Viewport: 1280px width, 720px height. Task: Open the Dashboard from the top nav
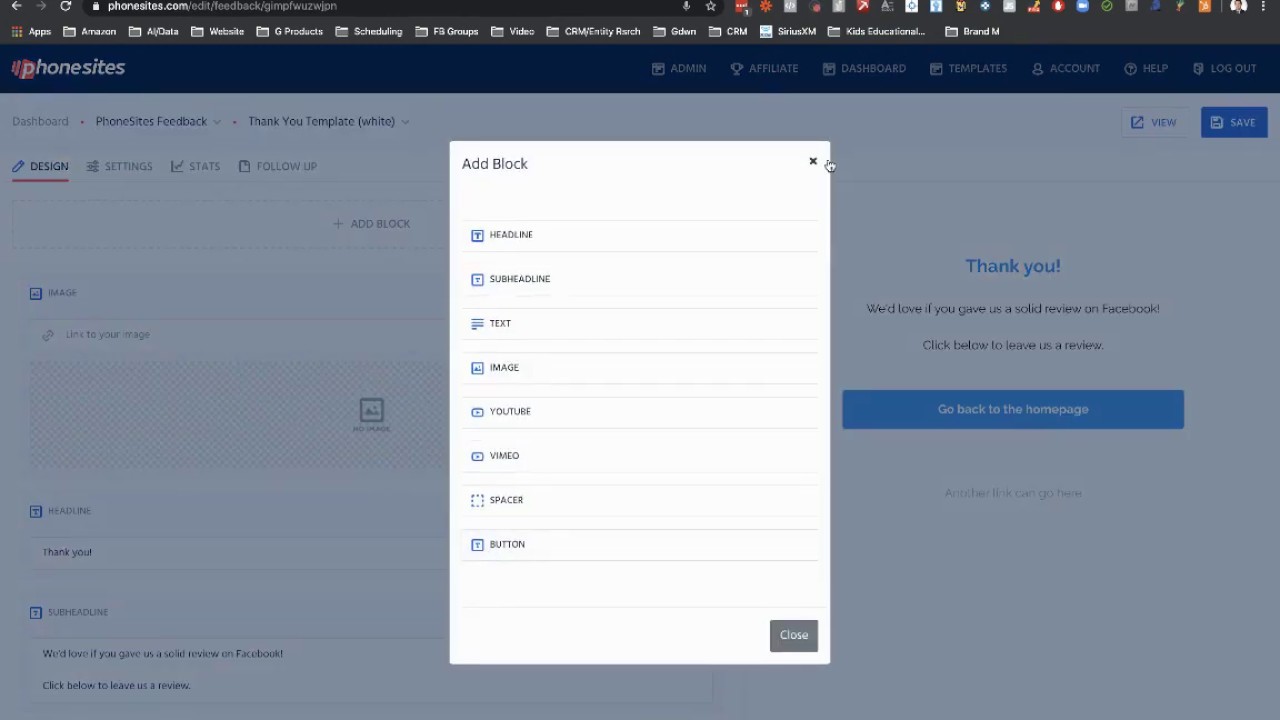click(x=864, y=68)
